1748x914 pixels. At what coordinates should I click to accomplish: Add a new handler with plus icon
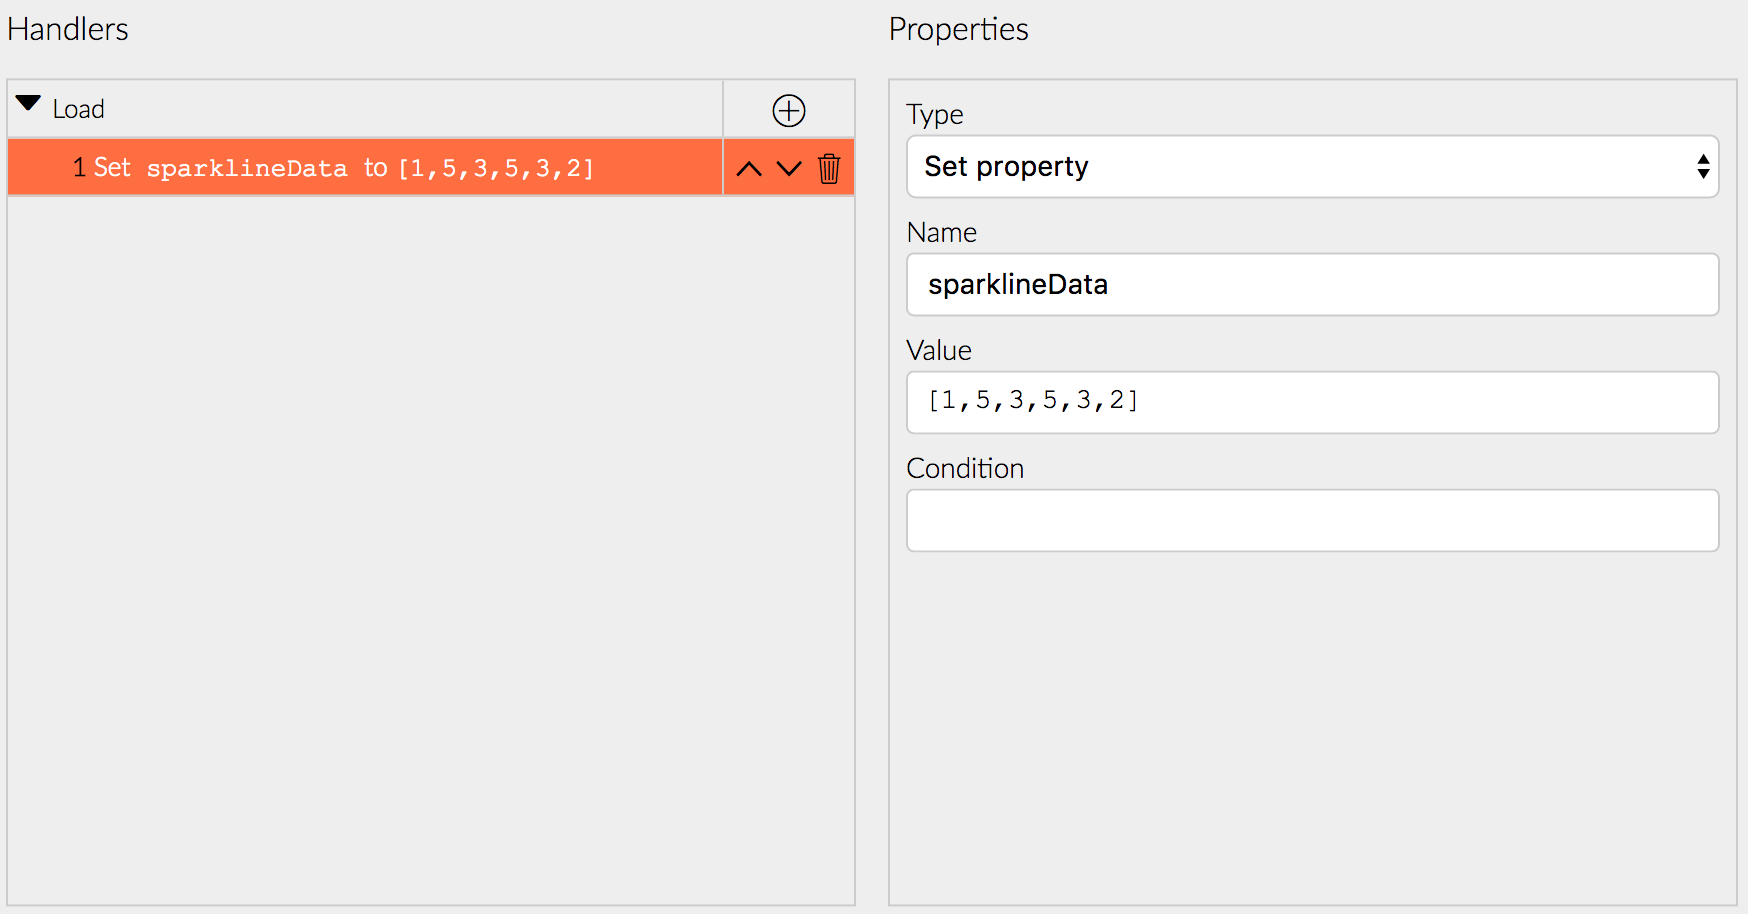(789, 110)
